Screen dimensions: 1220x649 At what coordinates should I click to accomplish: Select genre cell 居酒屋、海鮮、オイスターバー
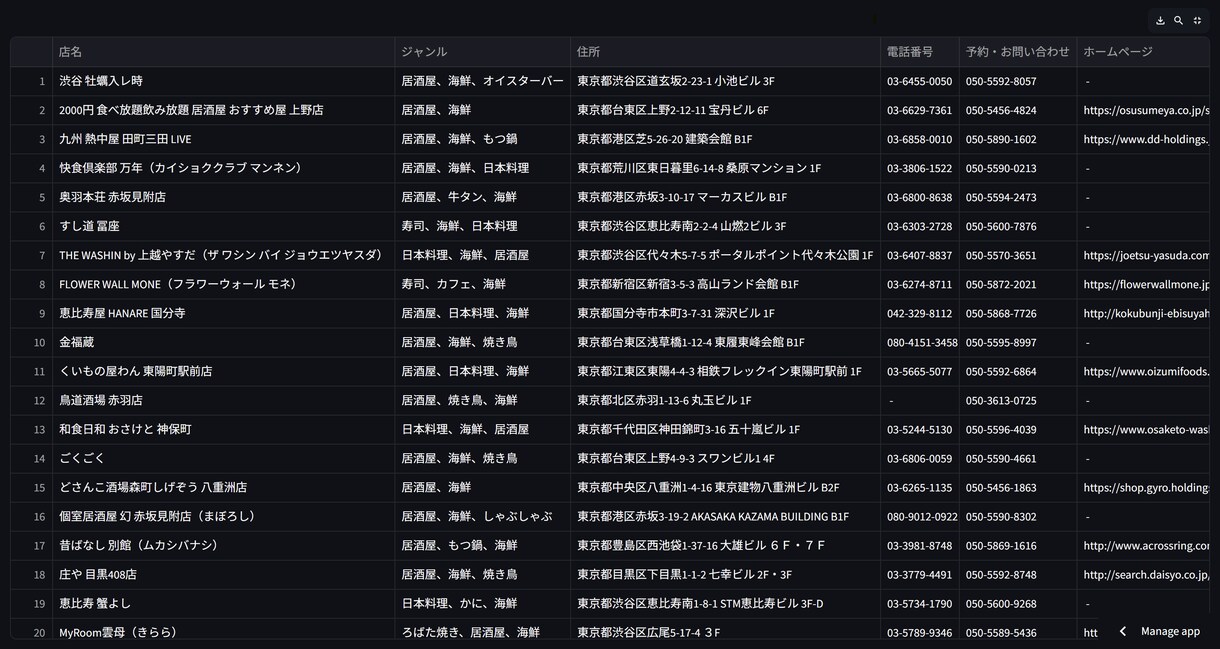(483, 81)
